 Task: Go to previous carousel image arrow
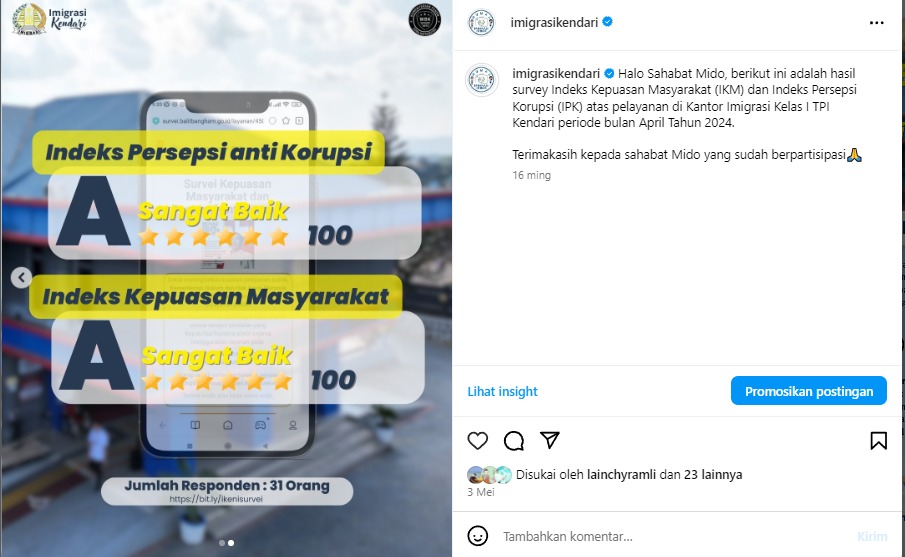[x=21, y=278]
